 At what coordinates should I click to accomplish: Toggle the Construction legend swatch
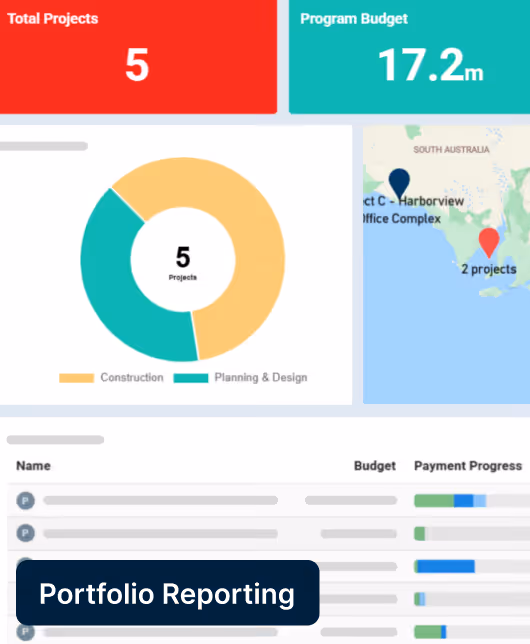pyautogui.click(x=76, y=378)
